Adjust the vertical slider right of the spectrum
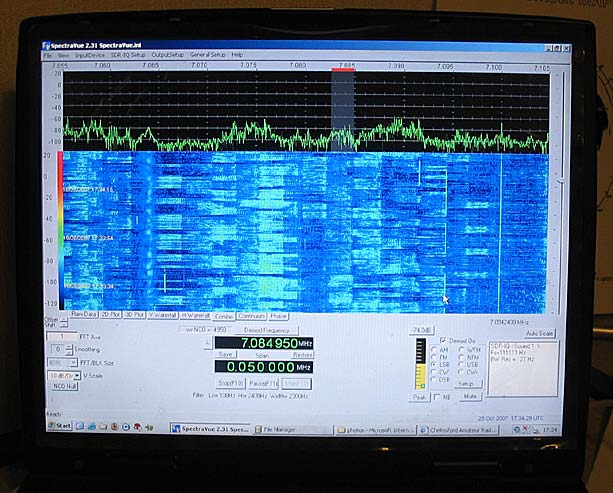 (561, 182)
